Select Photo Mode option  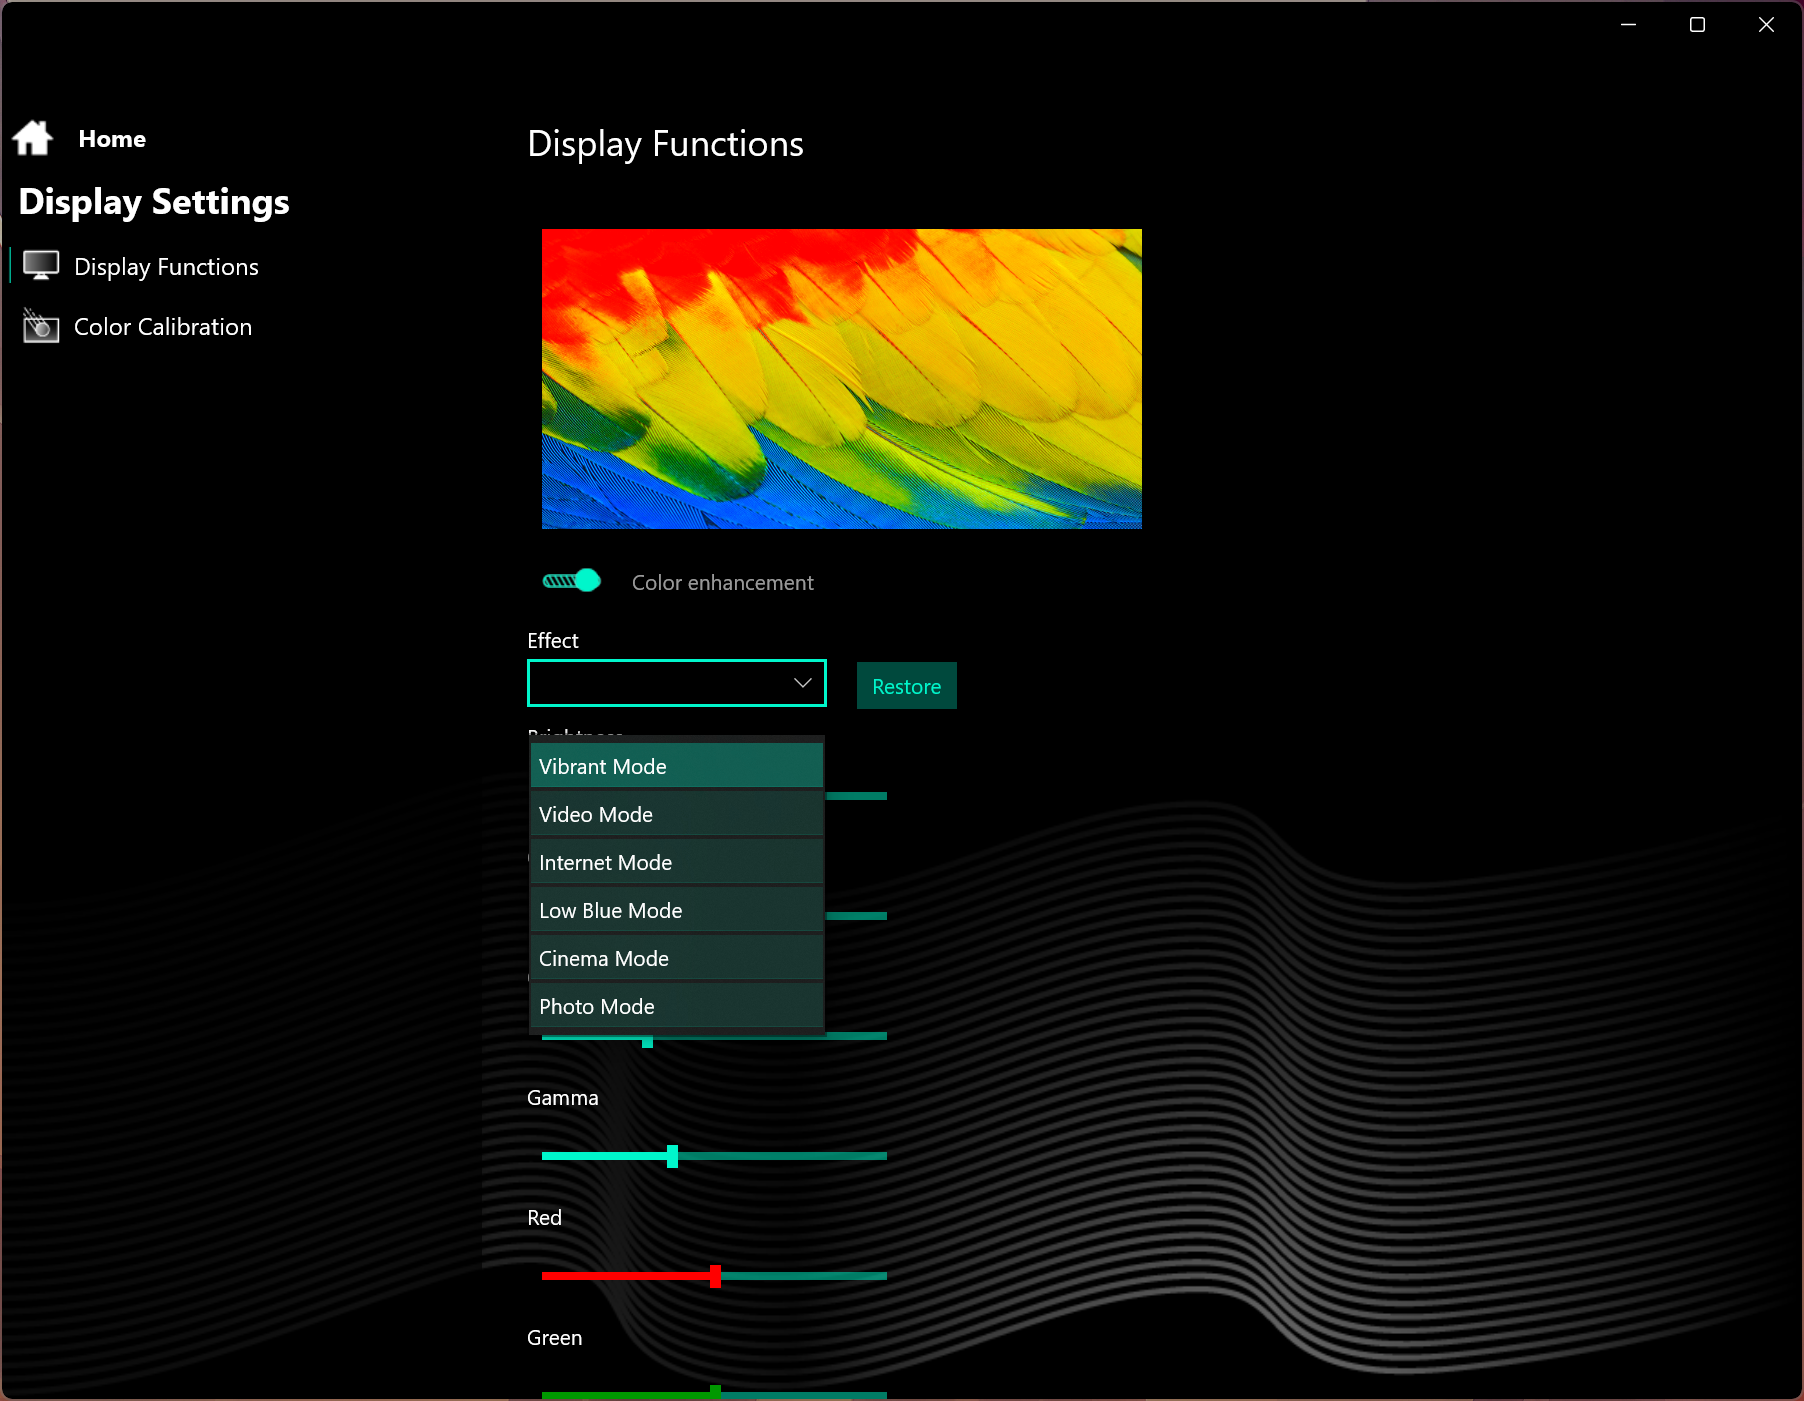[x=677, y=1006]
